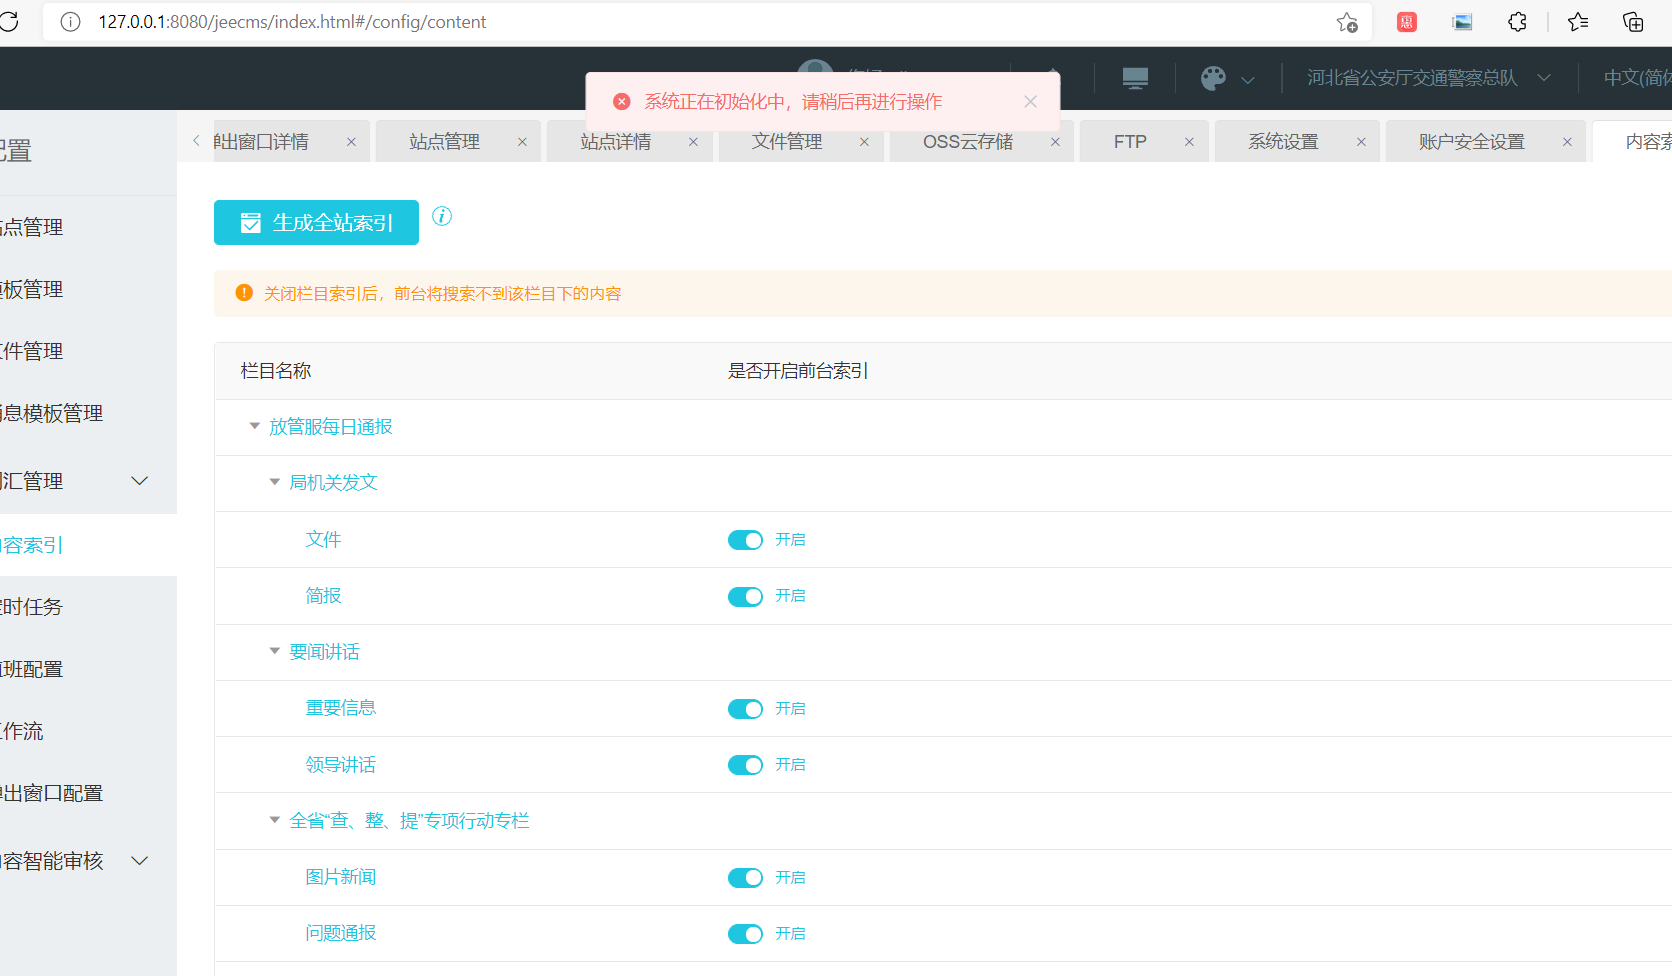1672x976 pixels.
Task: Close the 系统设置 tab
Action: click(x=1361, y=142)
